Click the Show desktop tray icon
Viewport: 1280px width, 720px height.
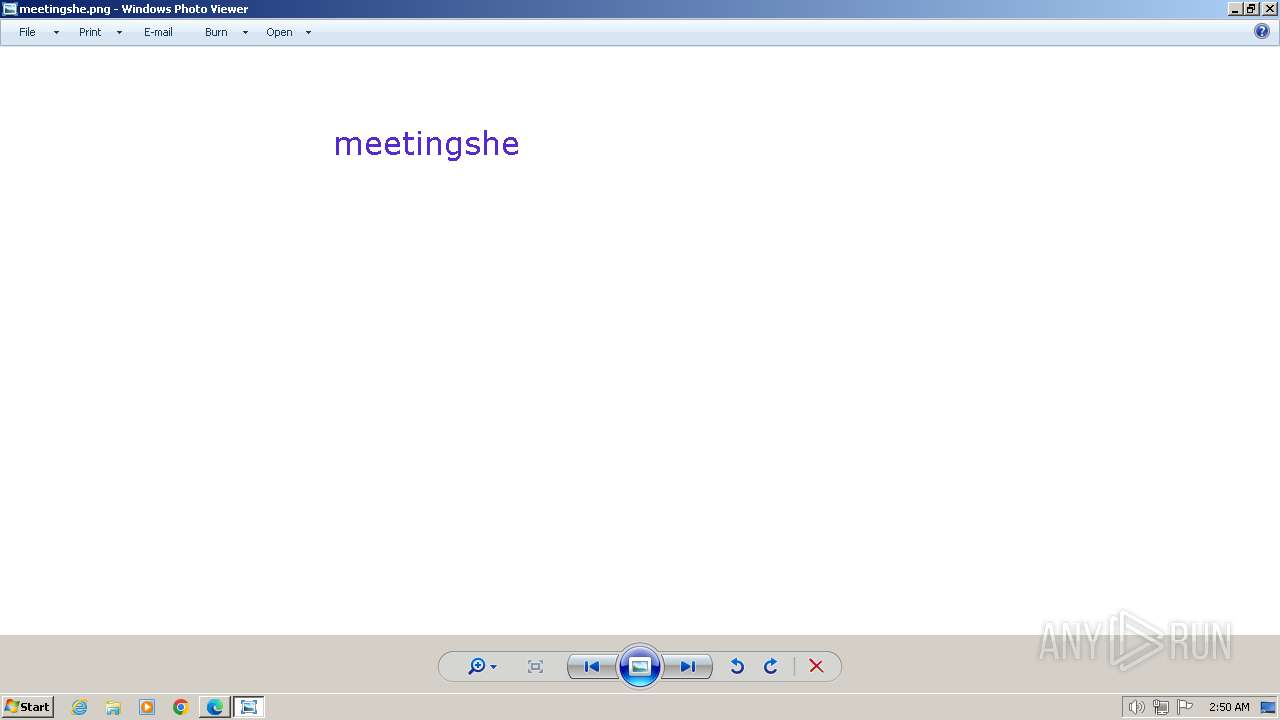(1268, 707)
